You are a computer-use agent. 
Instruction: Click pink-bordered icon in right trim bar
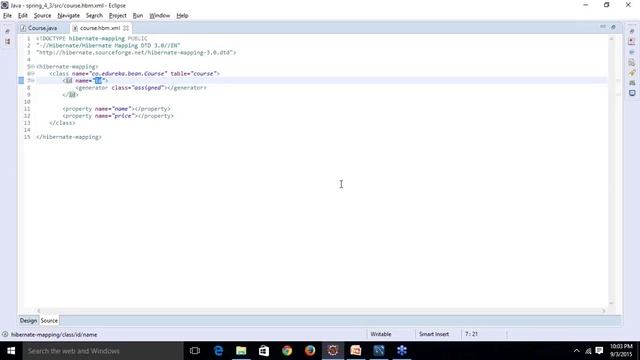click(632, 42)
